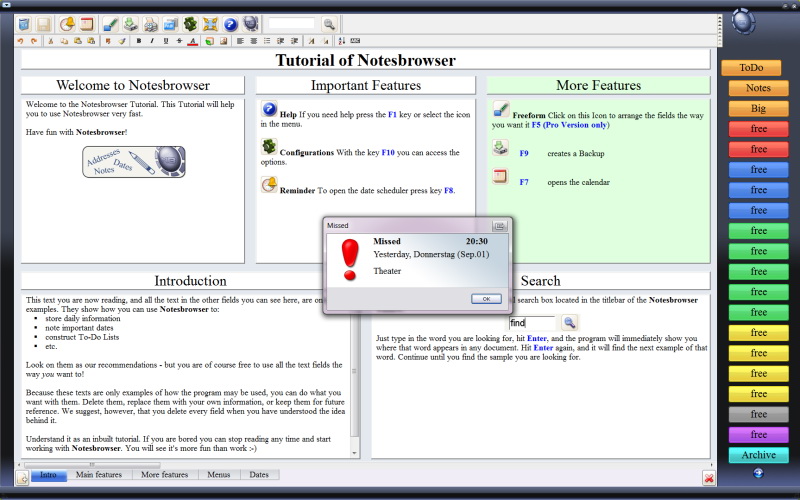800x500 pixels.
Task: Click the new page icon left of tabs
Action: pos(22,478)
